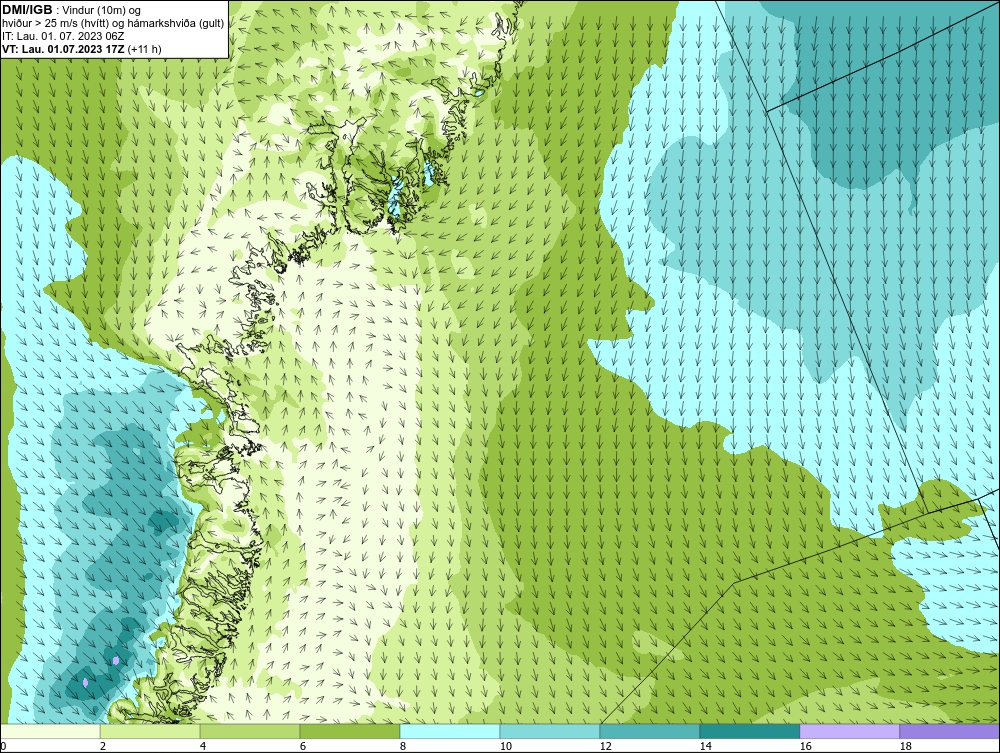This screenshot has height=753, width=1000.
Task: Click the 'VT: Lau. 01.07.2023 17Z' valid time
Action: pos(64,49)
